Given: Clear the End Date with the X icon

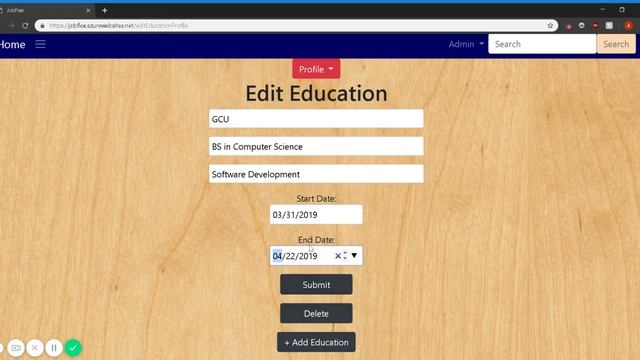Looking at the screenshot, I should pyautogui.click(x=338, y=256).
